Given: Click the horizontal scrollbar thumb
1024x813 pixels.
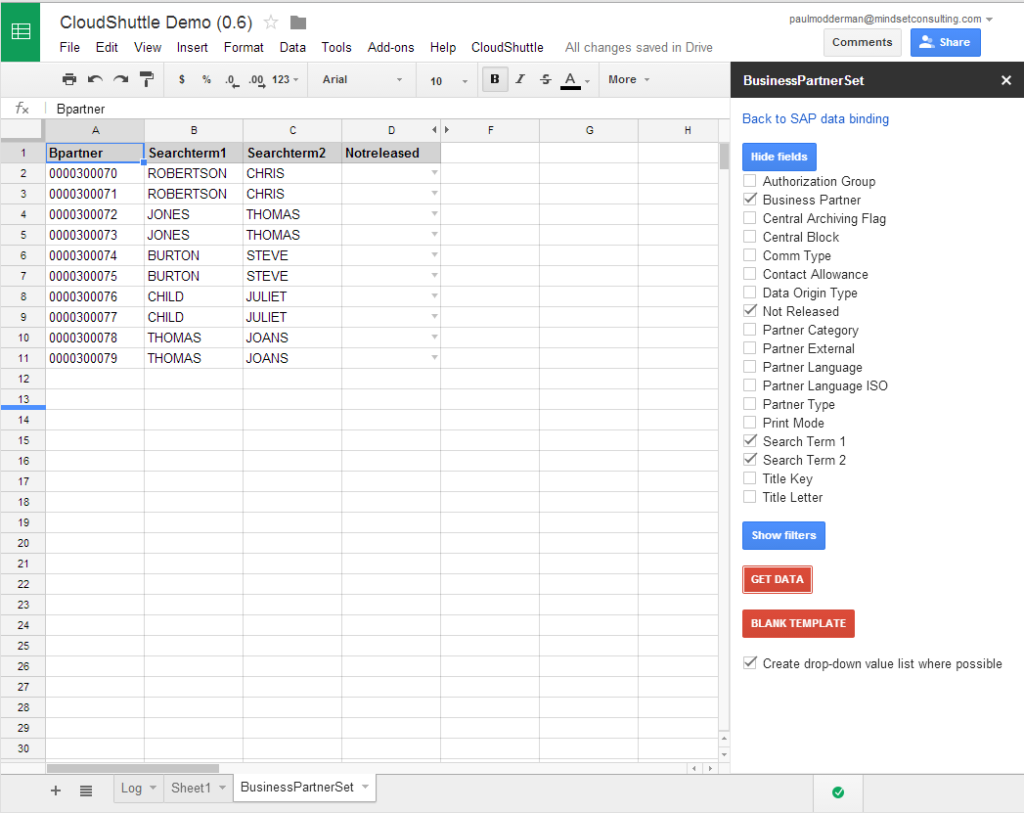Looking at the screenshot, I should [133, 769].
